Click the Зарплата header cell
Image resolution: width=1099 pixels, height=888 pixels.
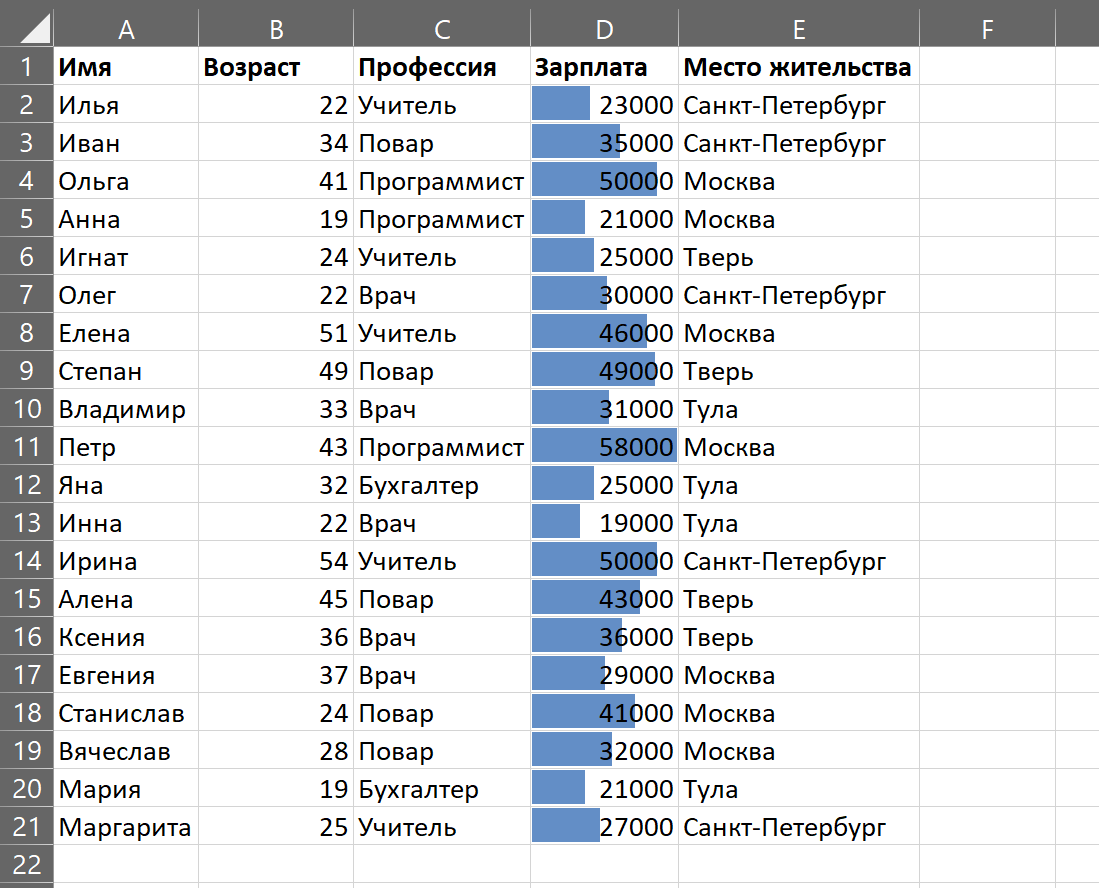604,67
